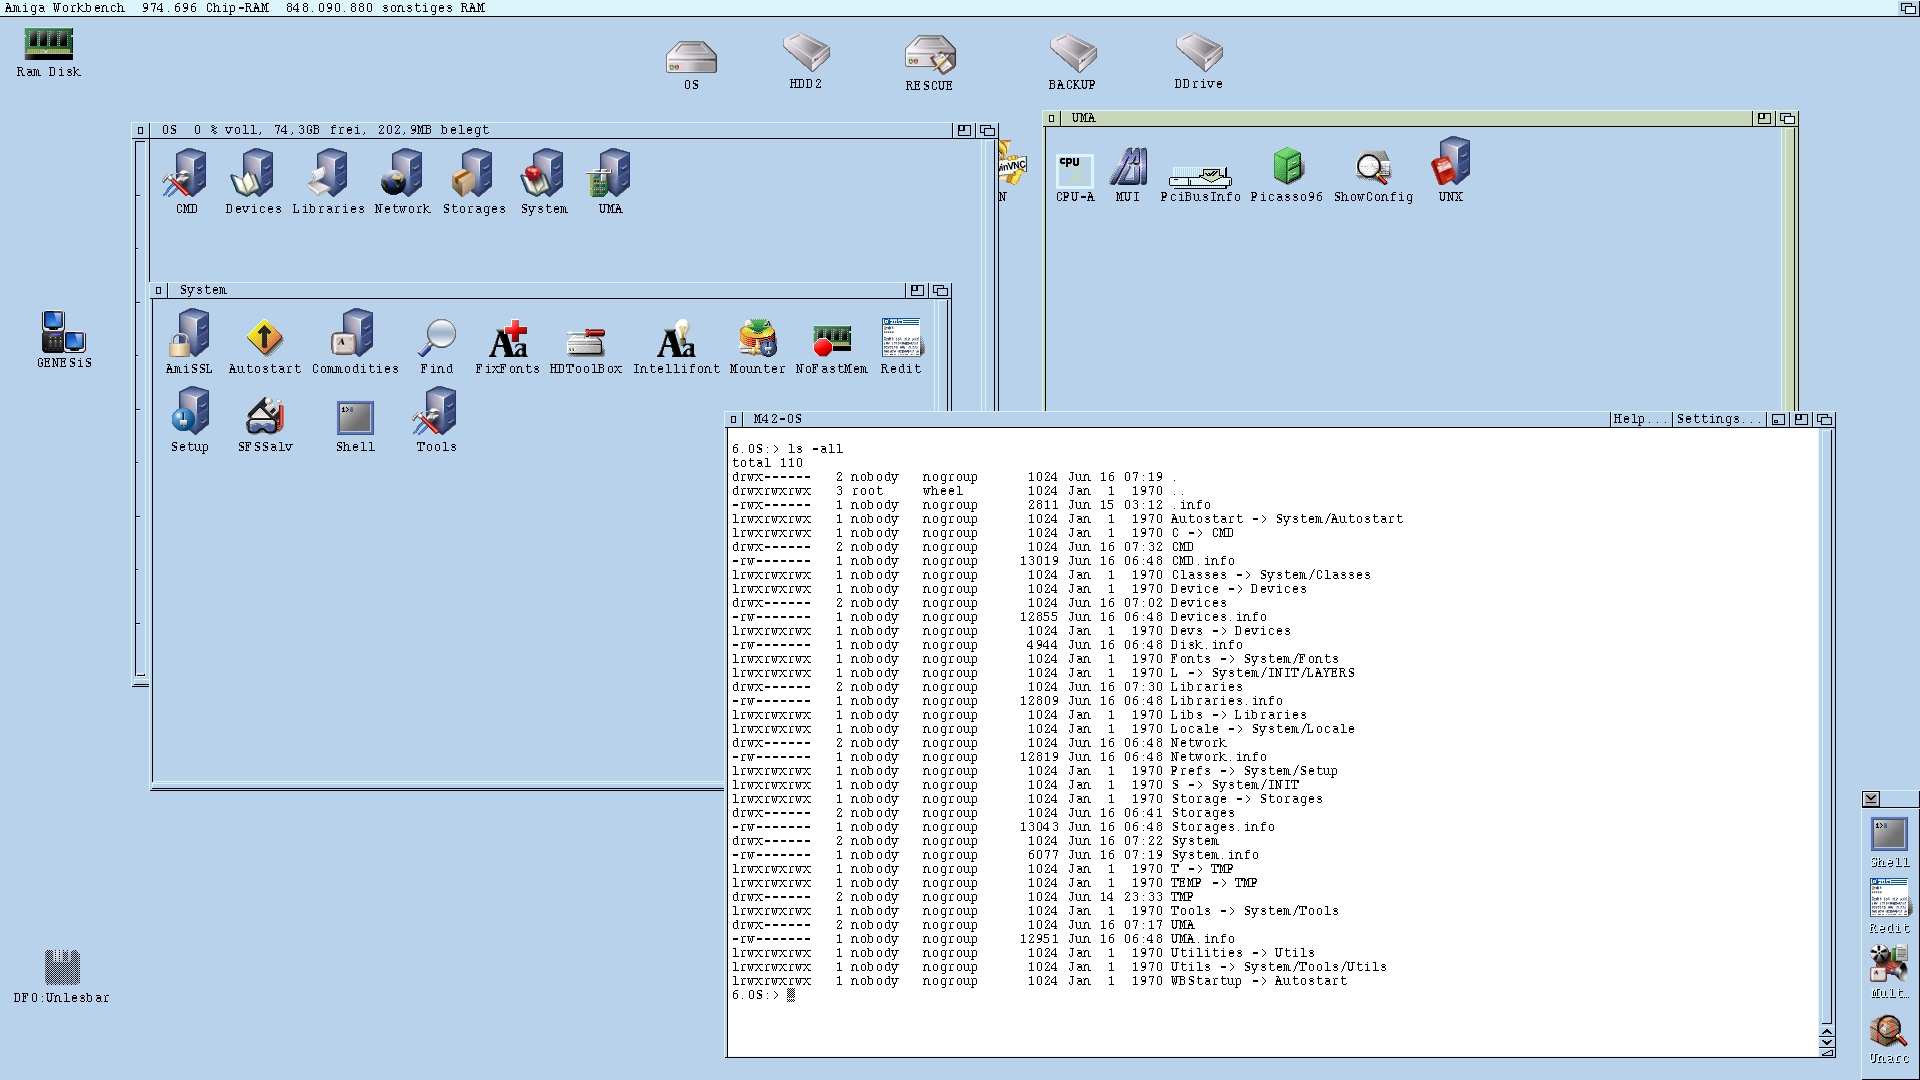This screenshot has width=1920, height=1080.
Task: Select the Ram Disk desktop icon
Action: pos(48,45)
